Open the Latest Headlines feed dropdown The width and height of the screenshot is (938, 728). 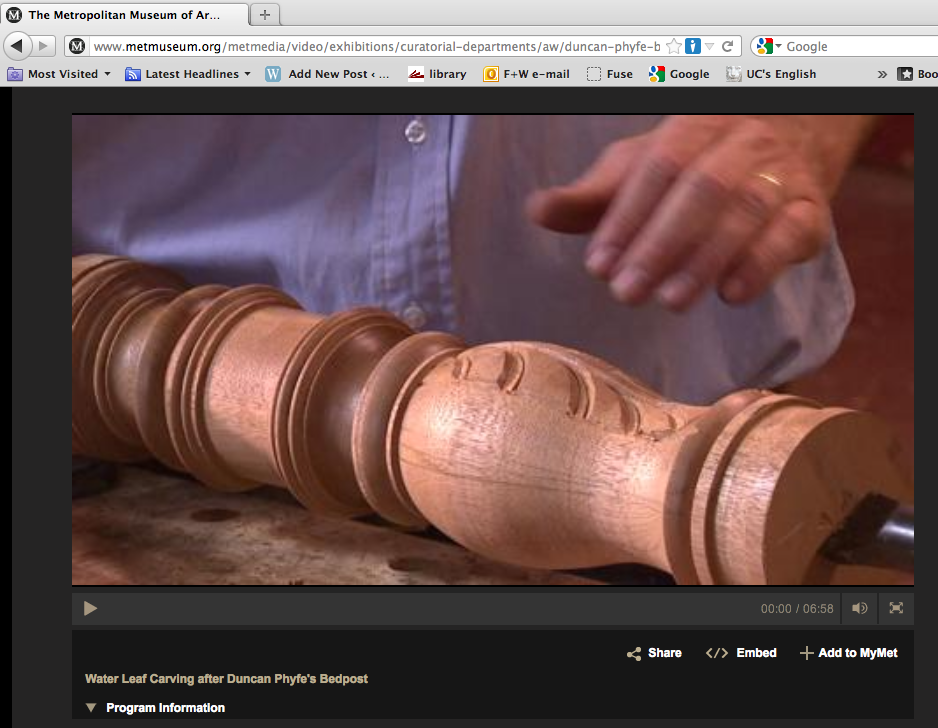[x=188, y=74]
